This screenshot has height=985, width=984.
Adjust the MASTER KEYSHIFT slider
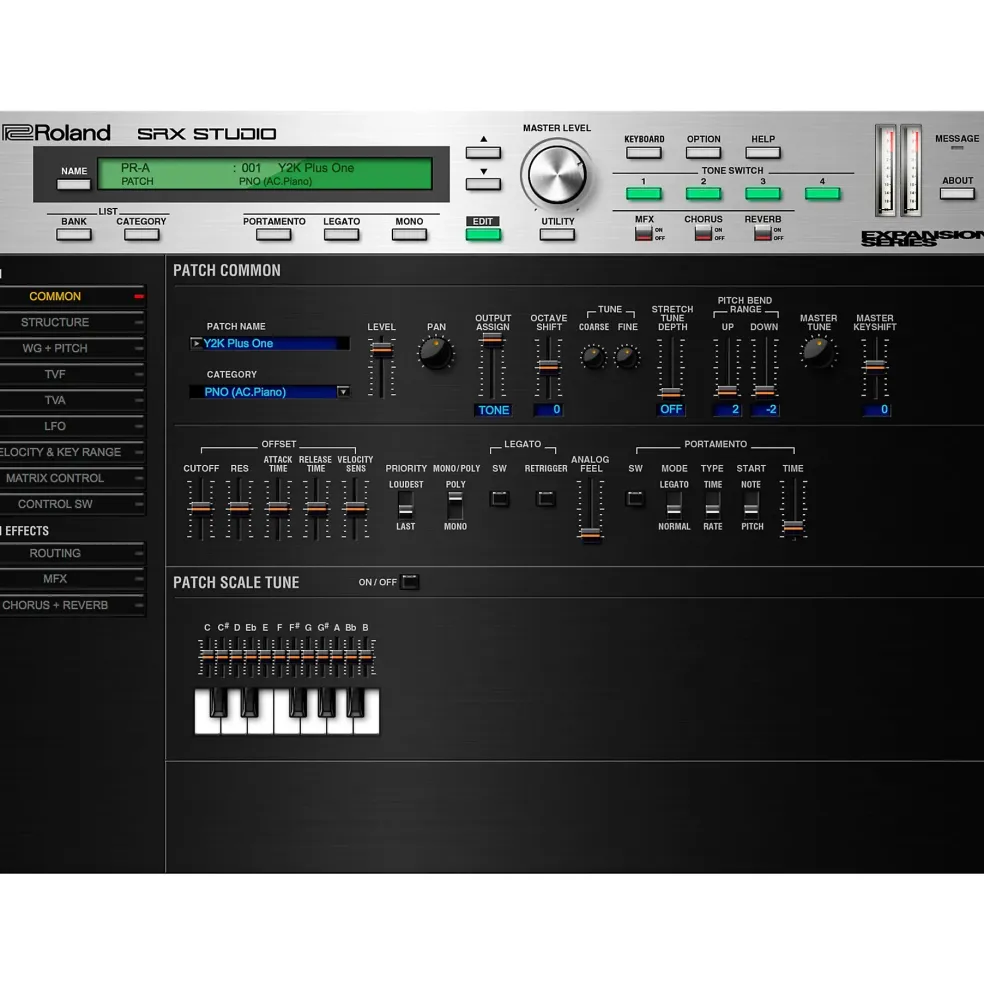click(875, 366)
